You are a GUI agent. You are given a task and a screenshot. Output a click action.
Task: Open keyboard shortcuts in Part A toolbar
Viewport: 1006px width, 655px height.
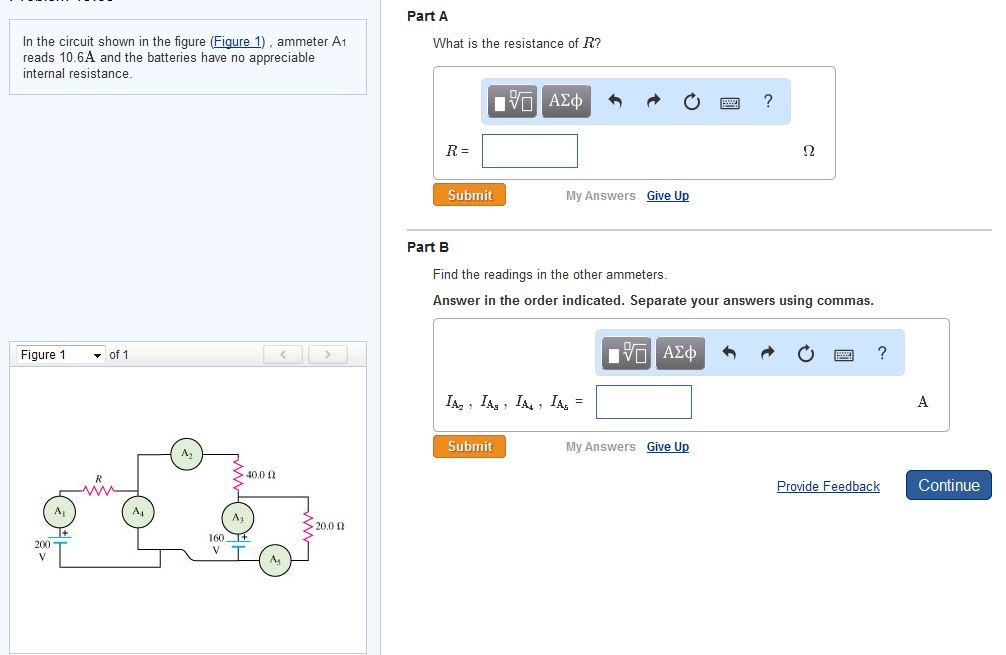pos(730,101)
